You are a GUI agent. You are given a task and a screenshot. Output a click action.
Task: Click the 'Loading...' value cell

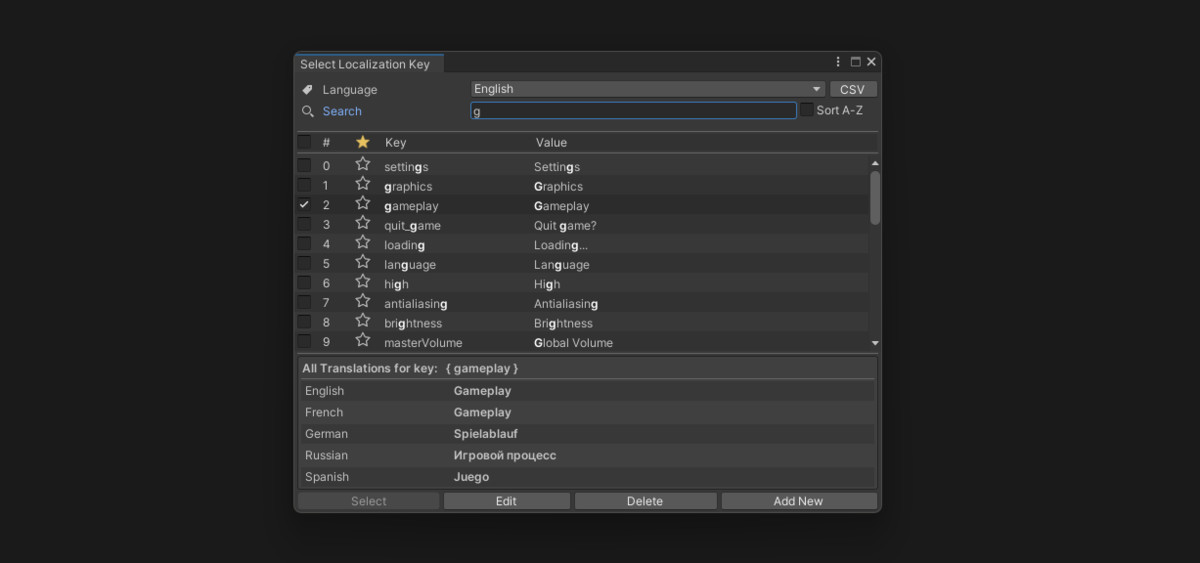click(x=560, y=245)
